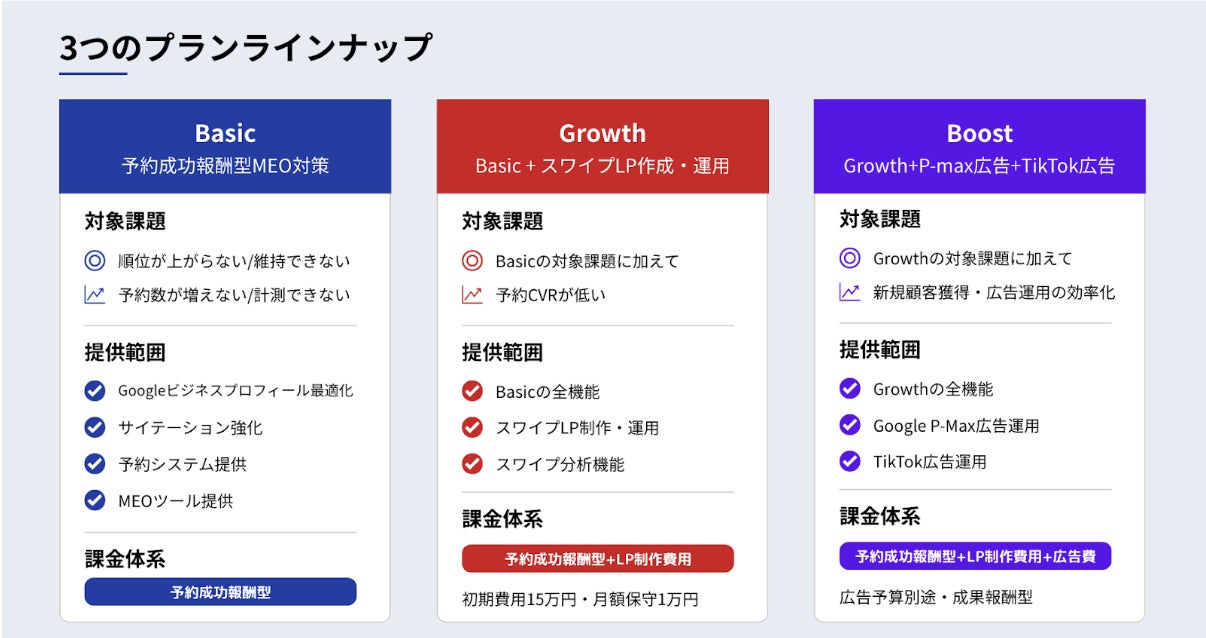Click the checkmark beside スワイプLP制作・運用
Screen dimensions: 1206x638
(472, 427)
